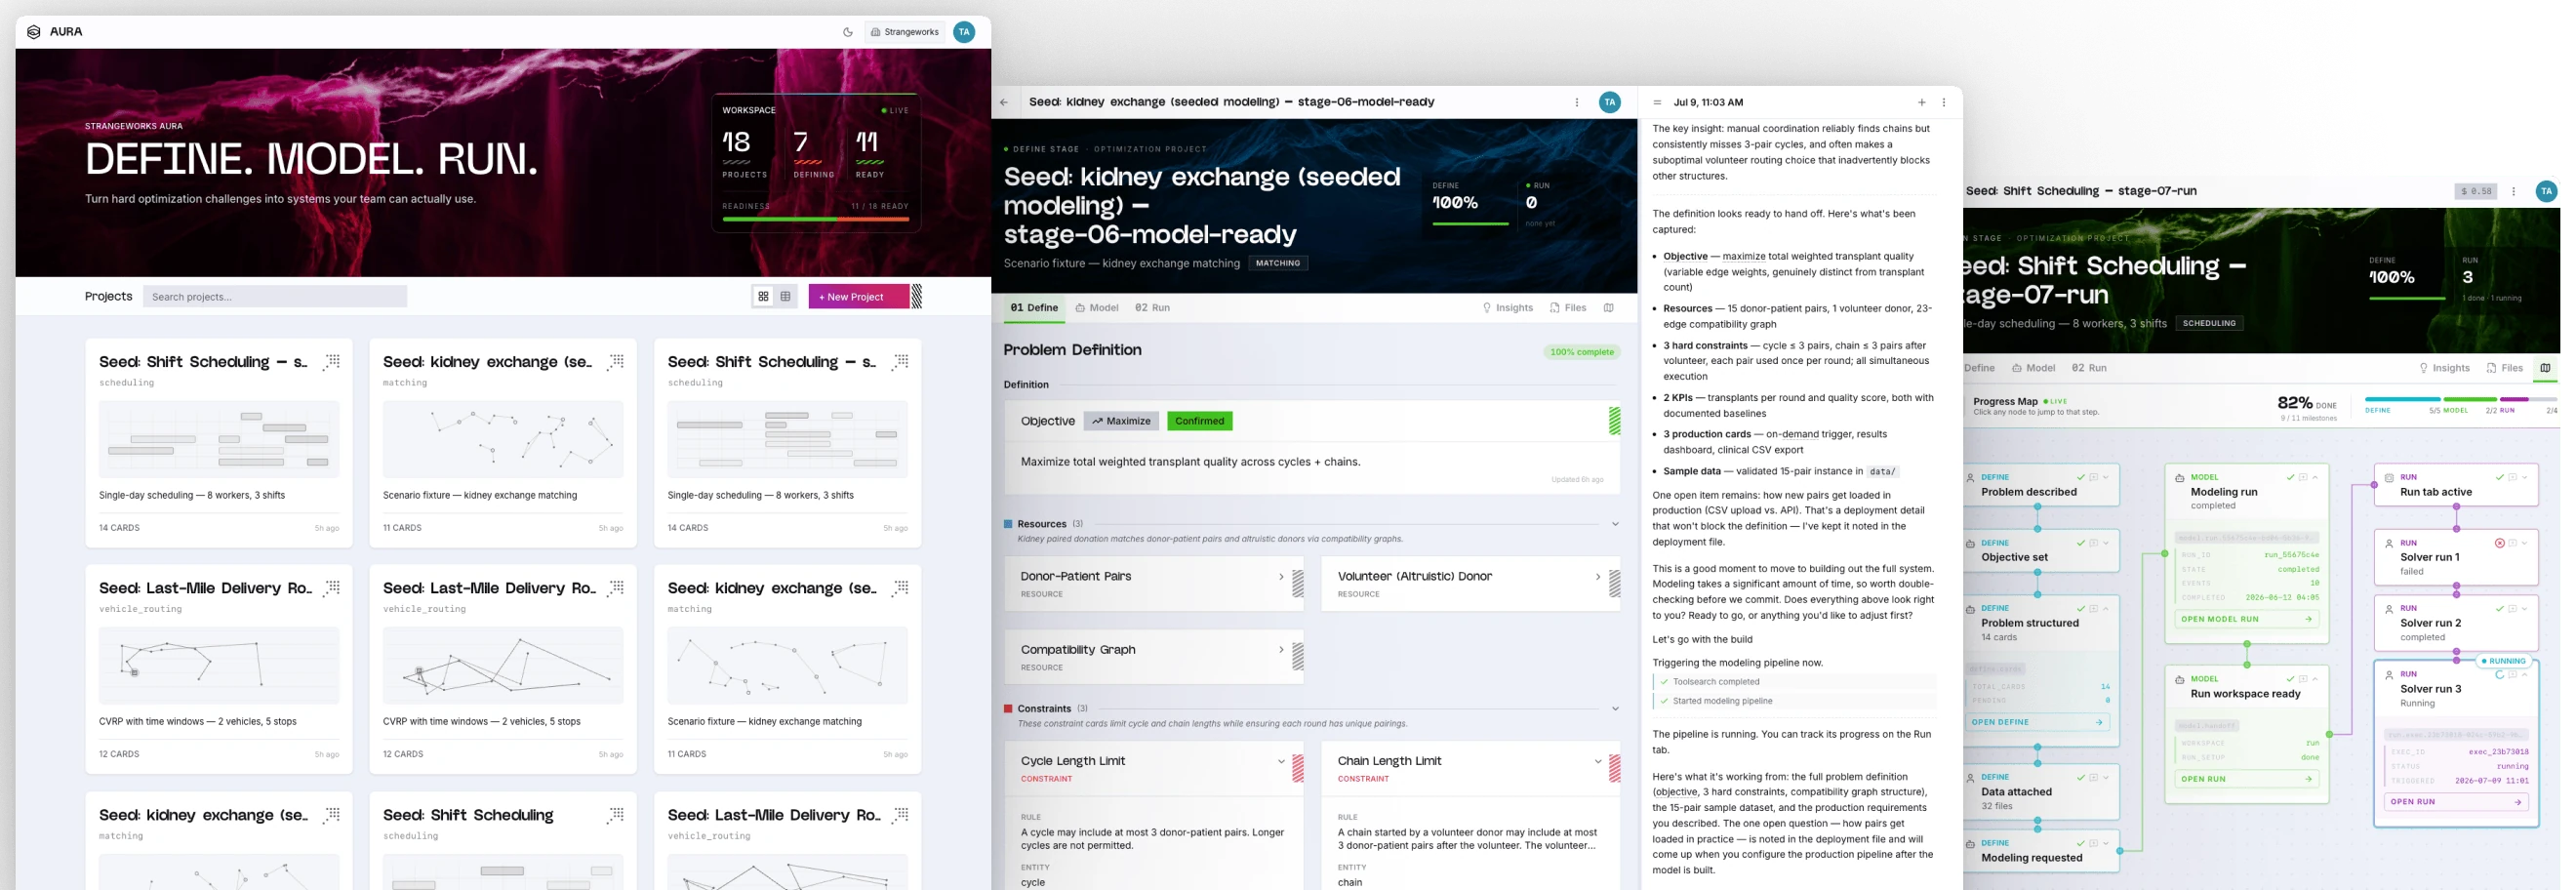Open dotted menu icon on 'Seed: Shift Scheduling' card without dash
2576x890 pixels.
coord(616,816)
